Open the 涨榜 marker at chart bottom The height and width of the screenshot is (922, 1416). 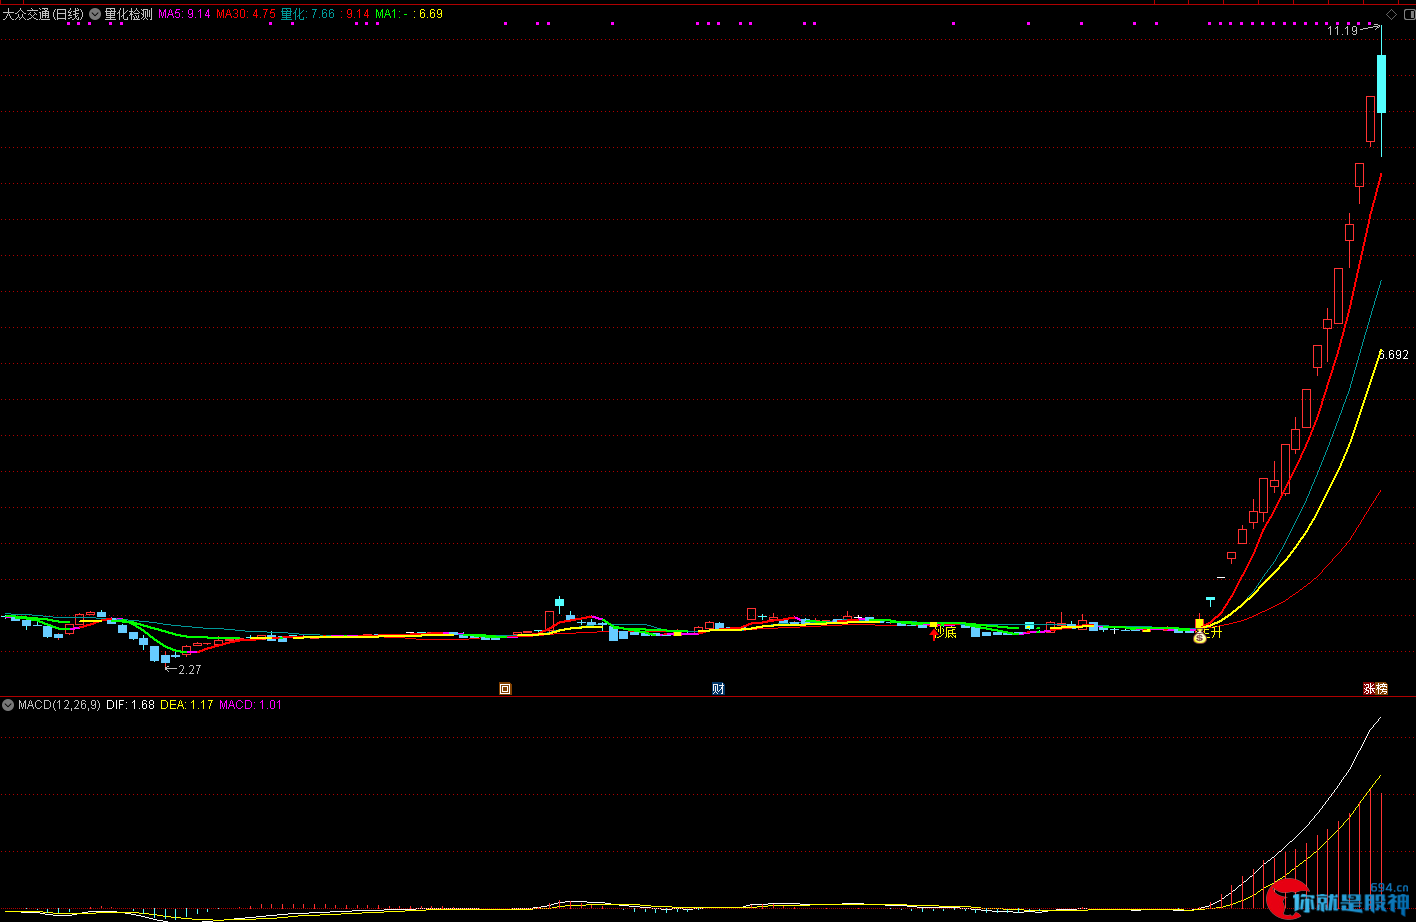1375,688
